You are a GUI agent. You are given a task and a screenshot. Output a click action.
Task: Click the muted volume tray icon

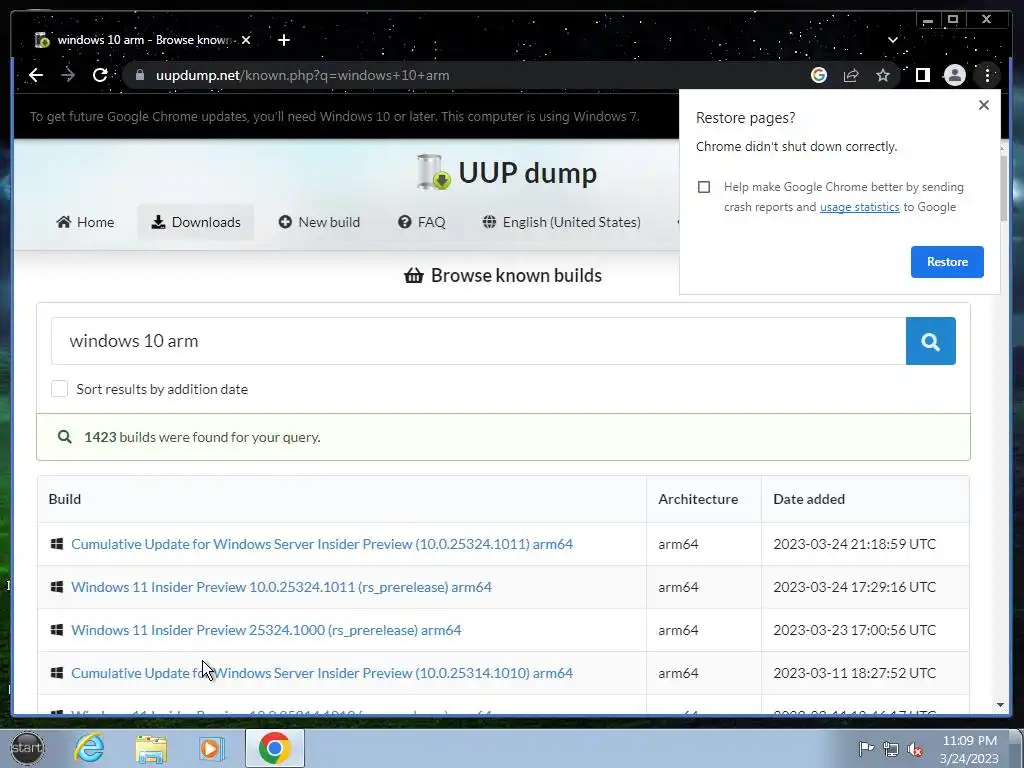click(916, 749)
